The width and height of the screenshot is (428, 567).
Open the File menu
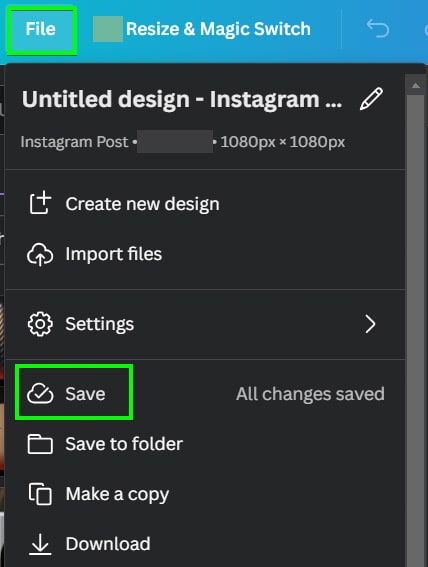[41, 29]
